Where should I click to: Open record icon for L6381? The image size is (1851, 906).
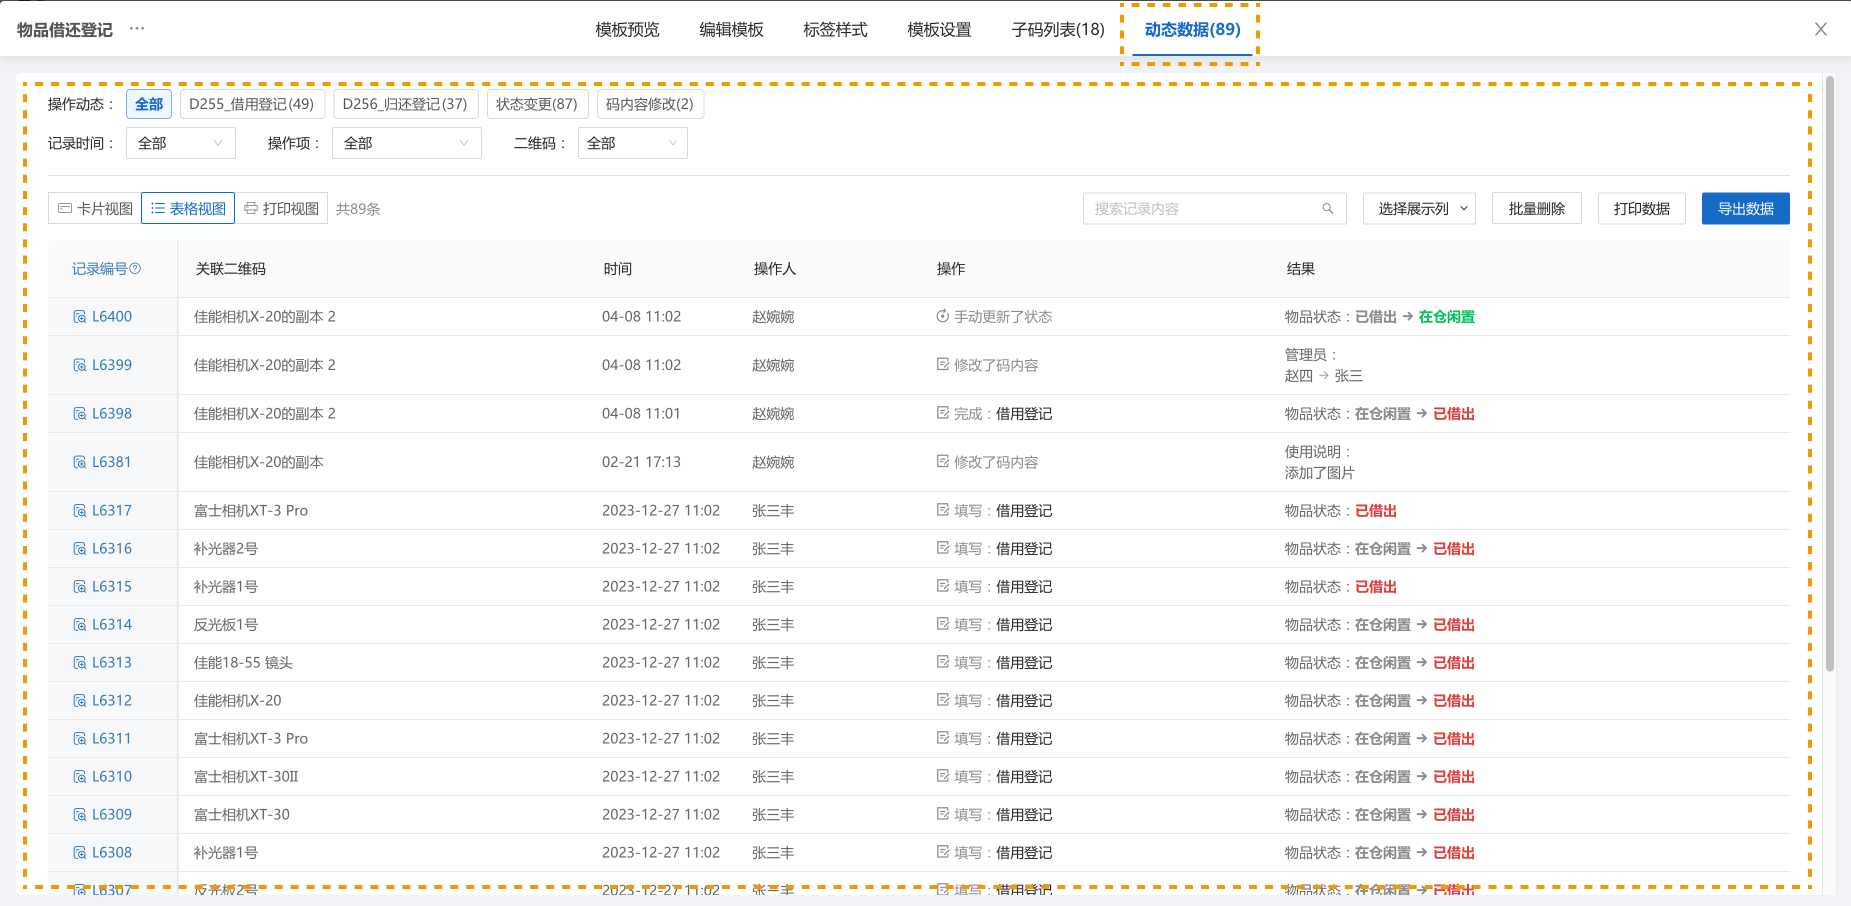(80, 462)
